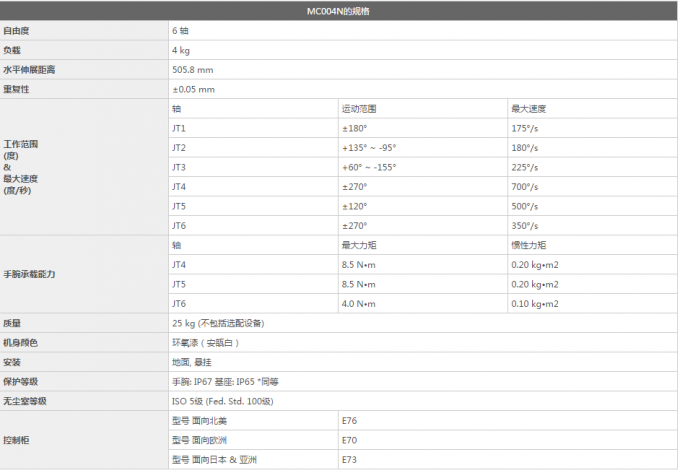Click the 4.0 N•m torque value
The height and width of the screenshot is (473, 680).
359,304
